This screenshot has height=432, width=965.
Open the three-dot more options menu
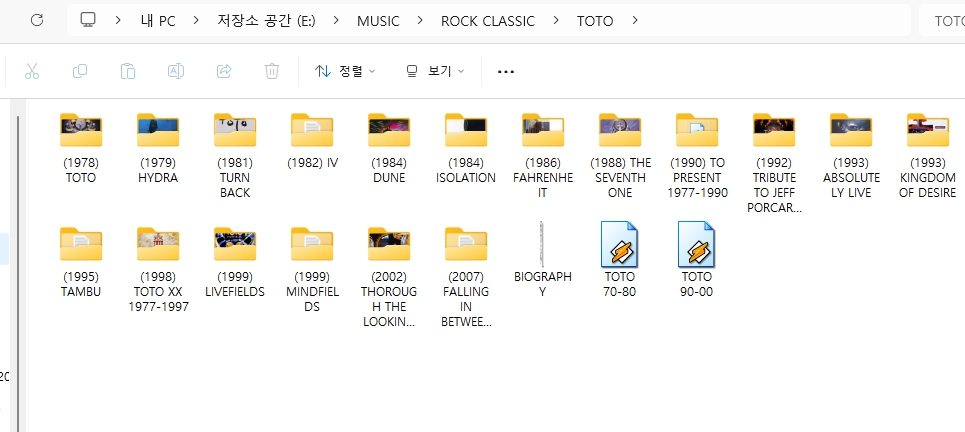click(x=506, y=71)
